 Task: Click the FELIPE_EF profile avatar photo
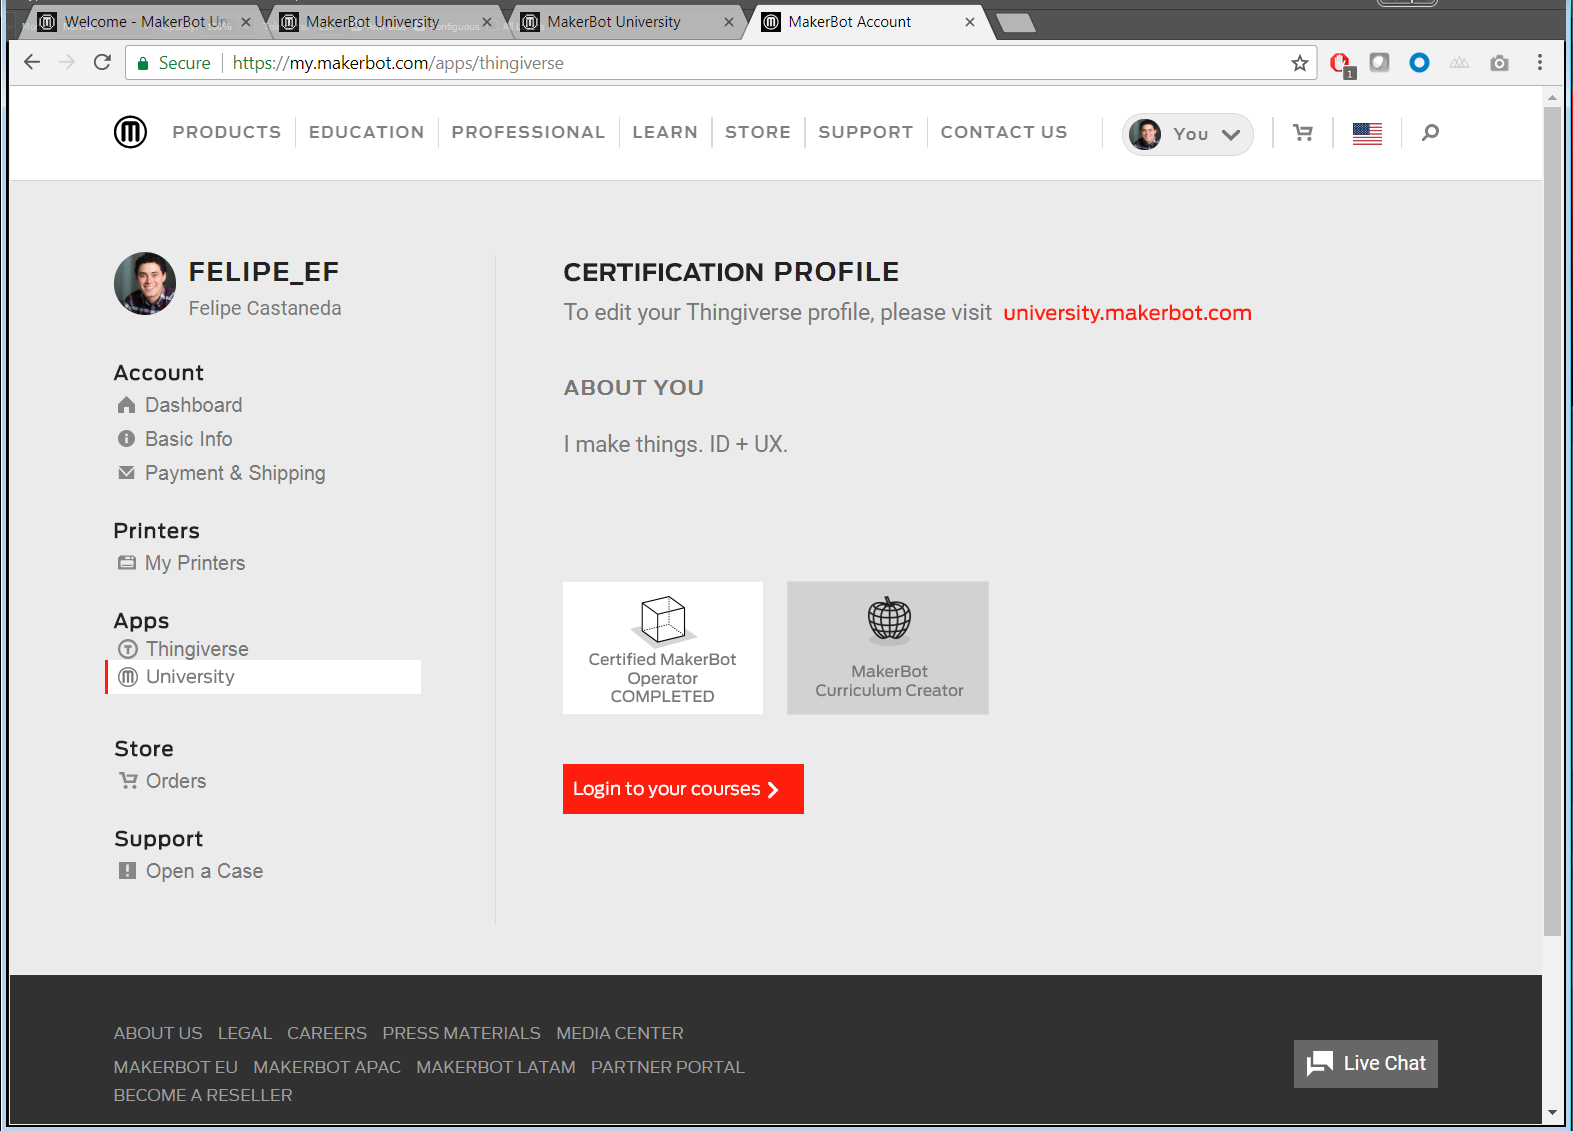(145, 283)
